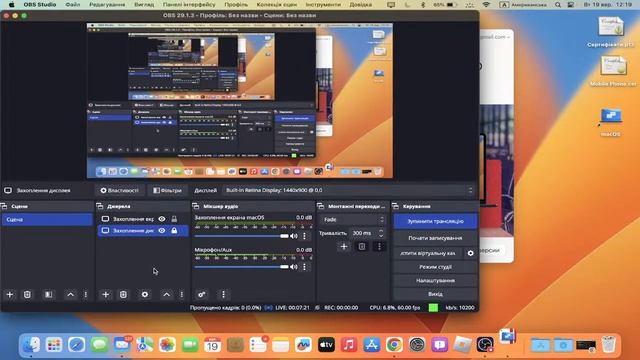
Task: Open Налаштування button
Action: click(x=436, y=281)
